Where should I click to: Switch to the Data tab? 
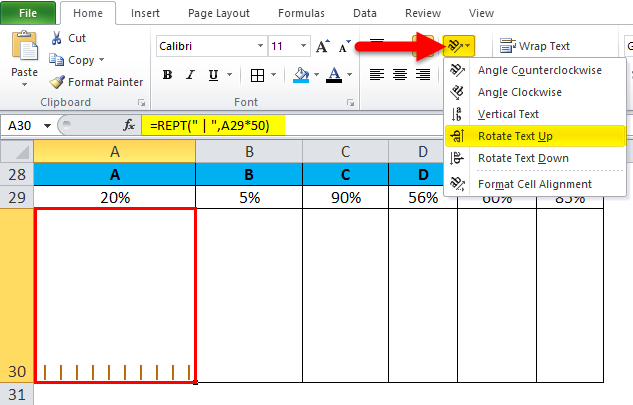[365, 13]
